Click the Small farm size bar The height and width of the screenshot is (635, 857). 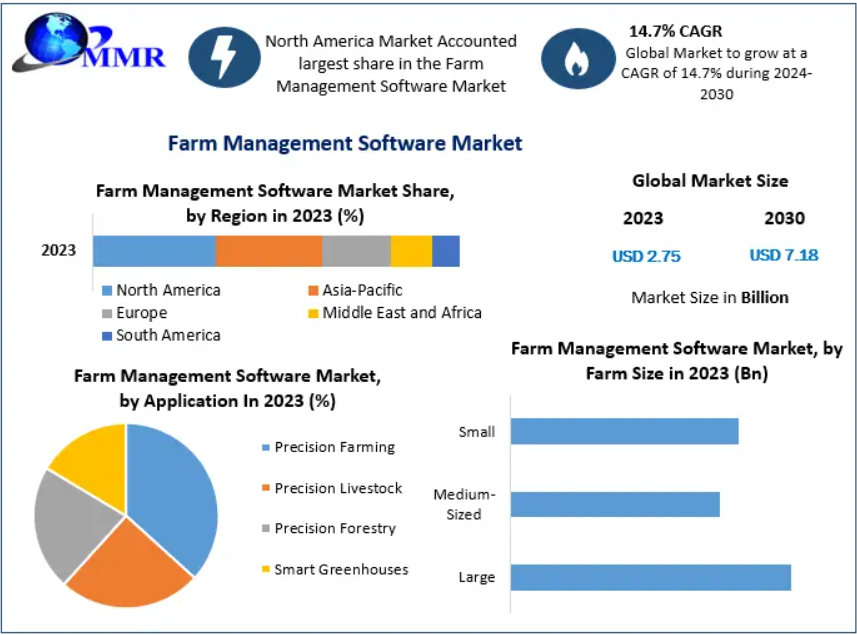[x=624, y=431]
